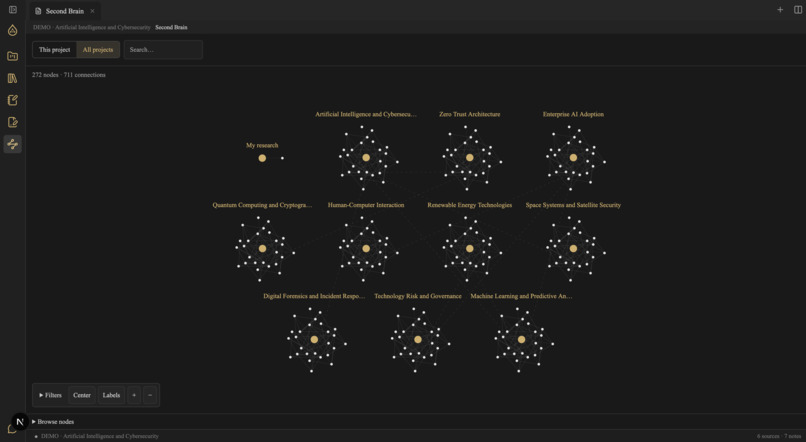The width and height of the screenshot is (806, 442).
Task: Select the Artificial Intelligence and Cybersecurity hub node
Action: pos(366,158)
